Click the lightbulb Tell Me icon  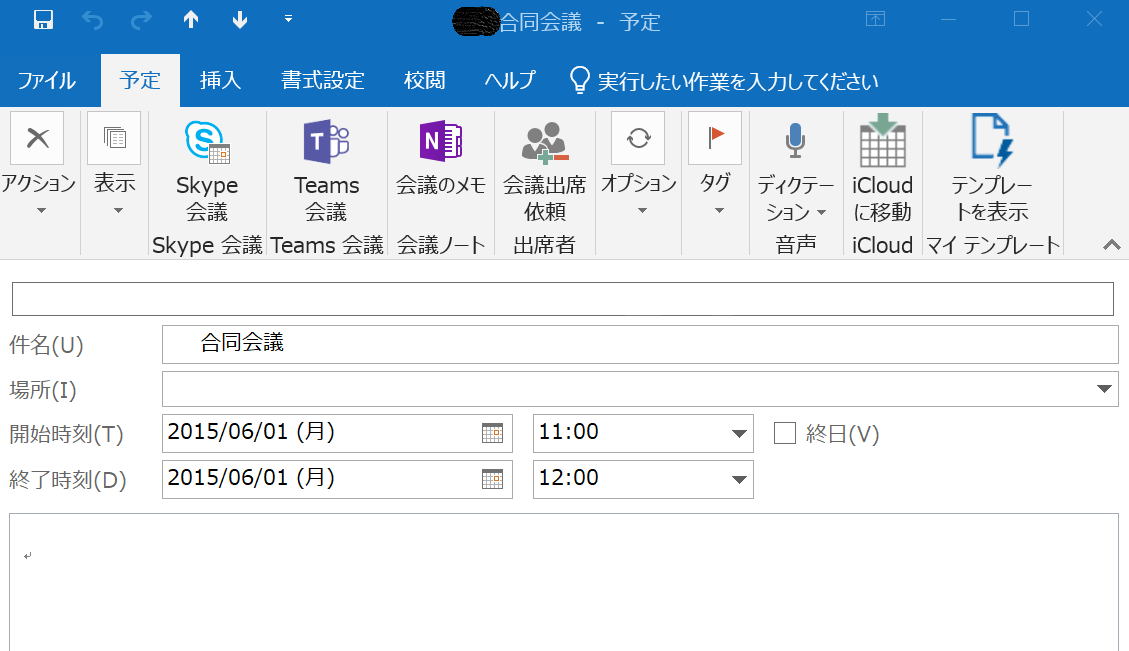click(580, 81)
